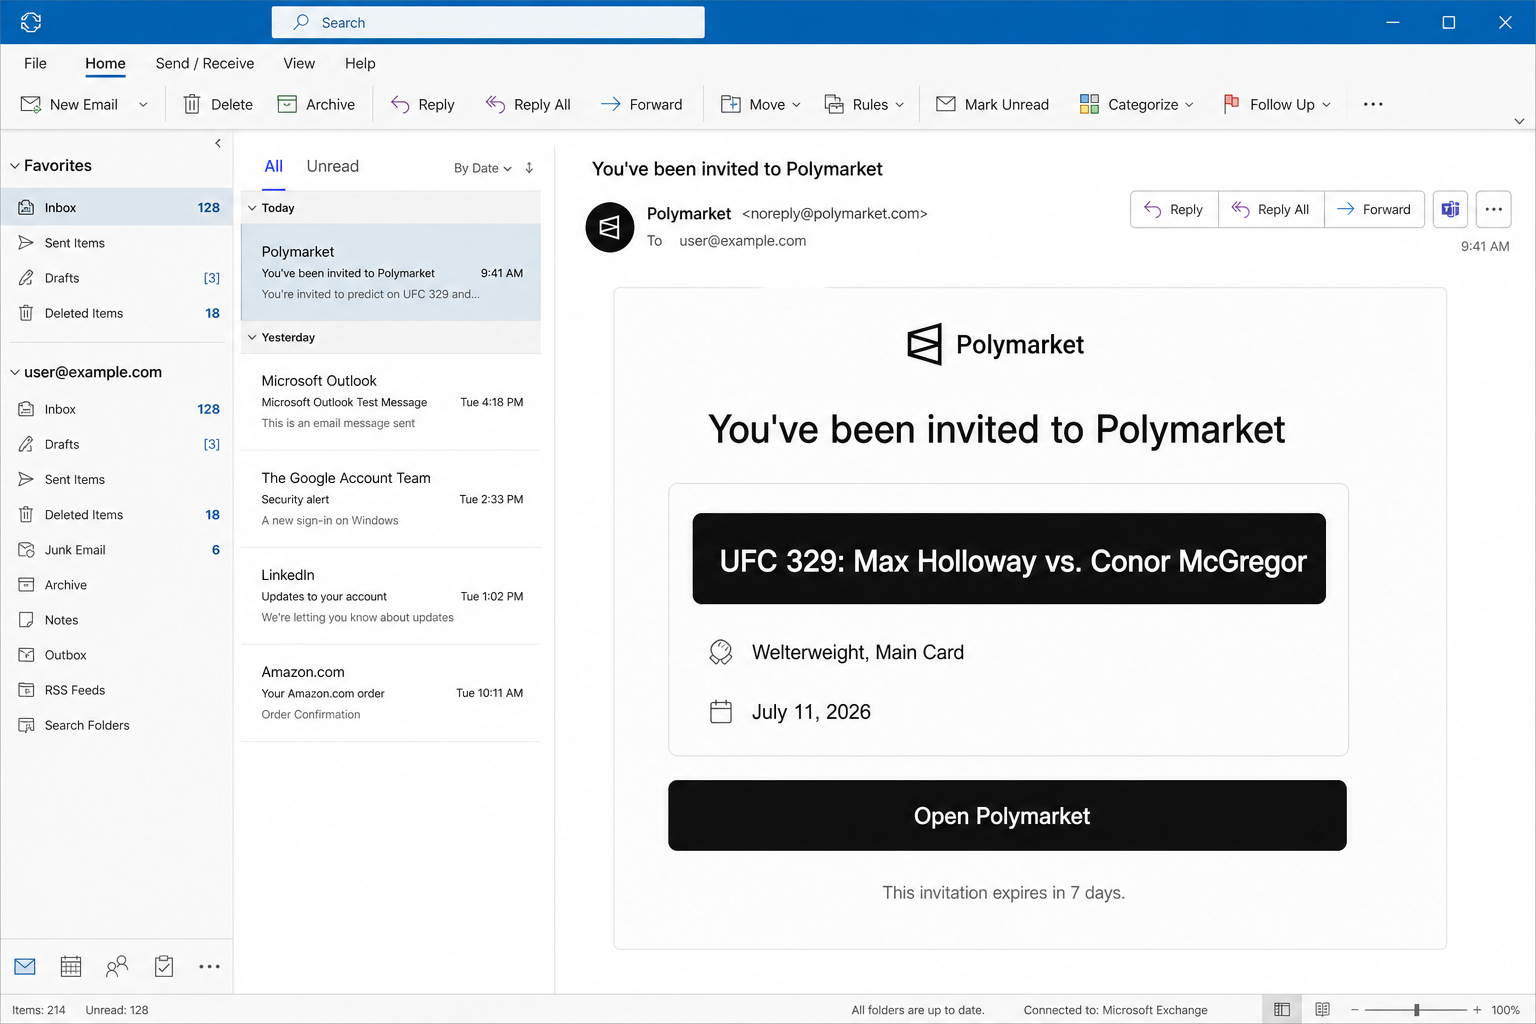Open the Help tab
Screen dimensions: 1536x1024
click(x=360, y=63)
